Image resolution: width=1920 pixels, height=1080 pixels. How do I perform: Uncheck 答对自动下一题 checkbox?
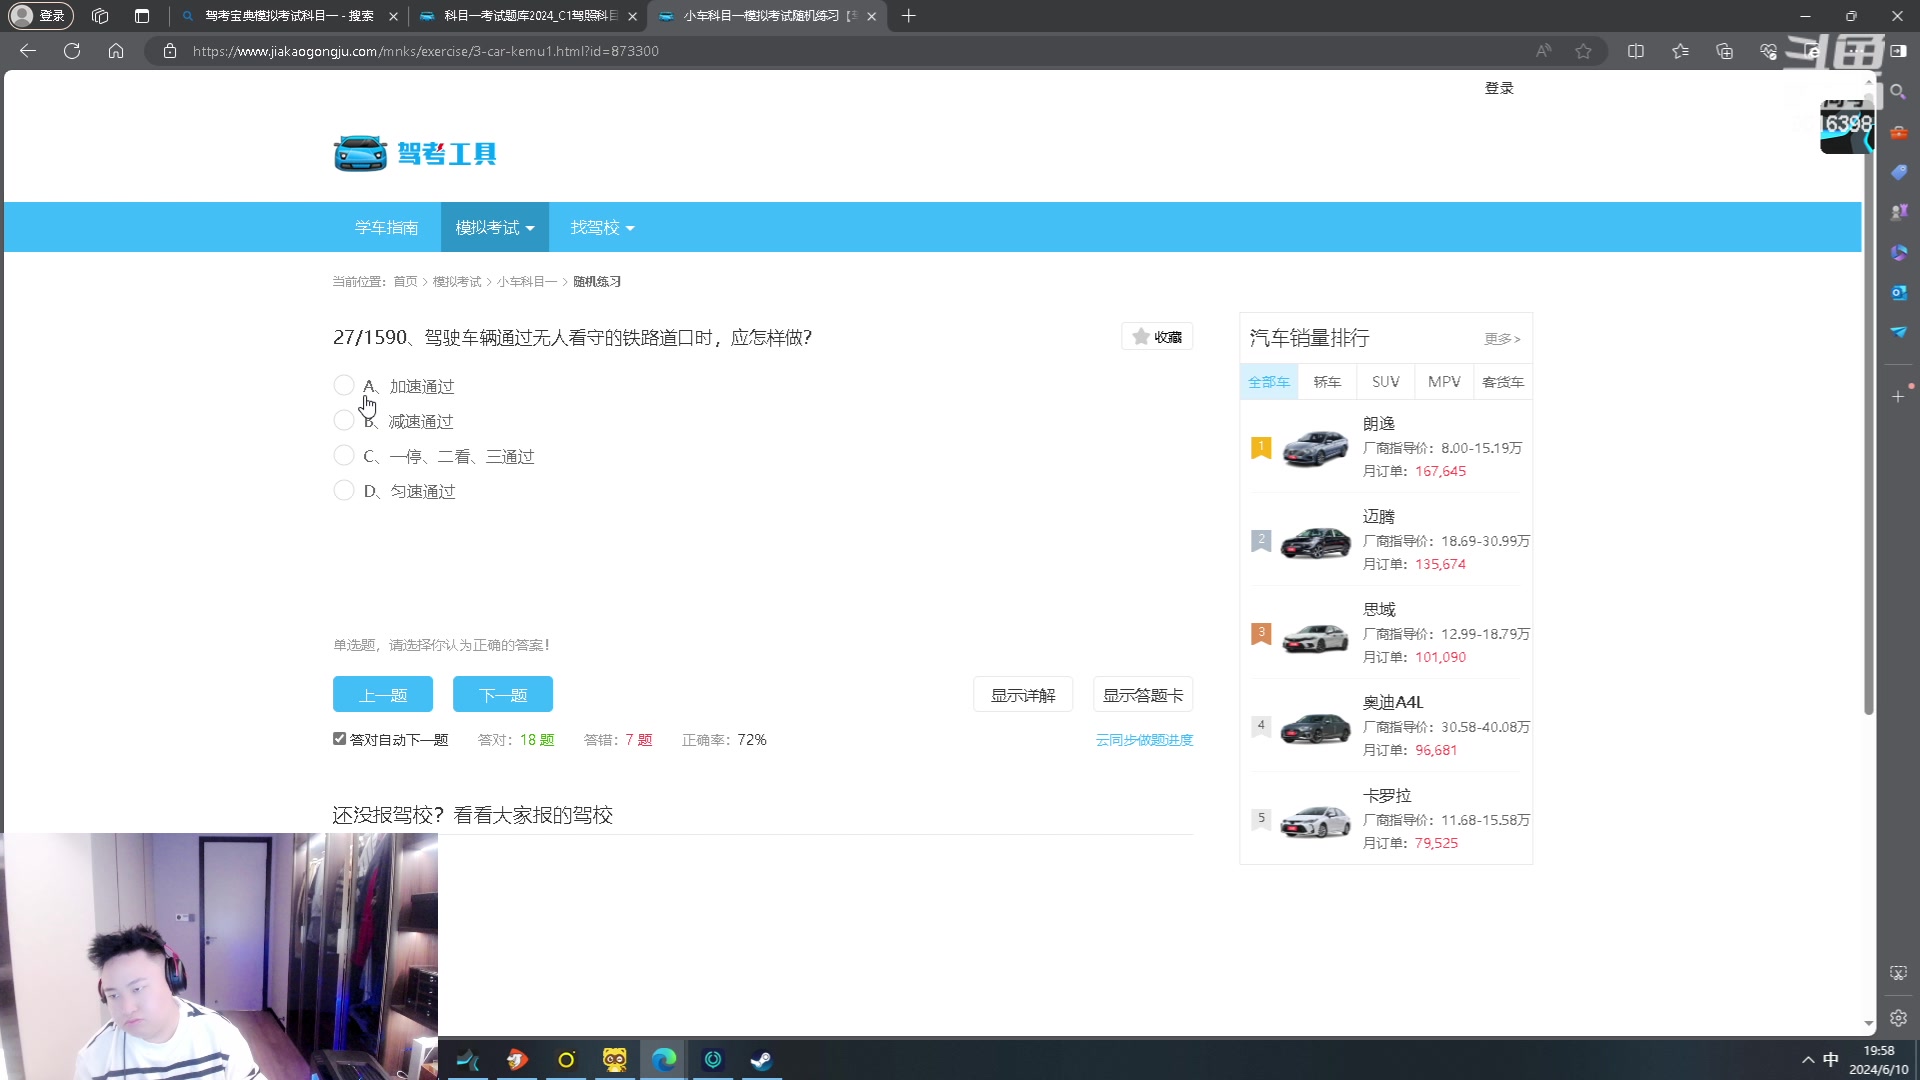tap(339, 738)
